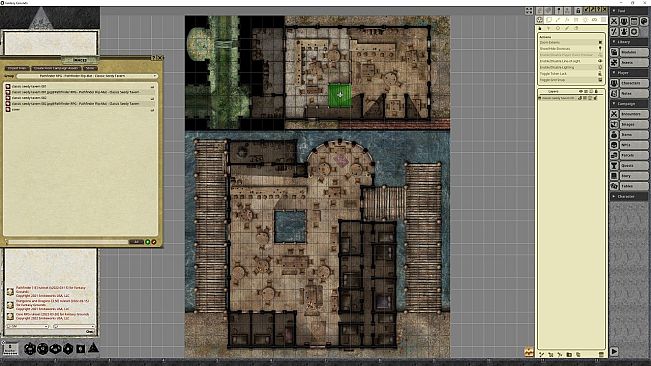Screen dimensions: 651x366
Task: Open link icon for Classic Seedy Tavern 001
Action: pyautogui.click(x=8, y=86)
